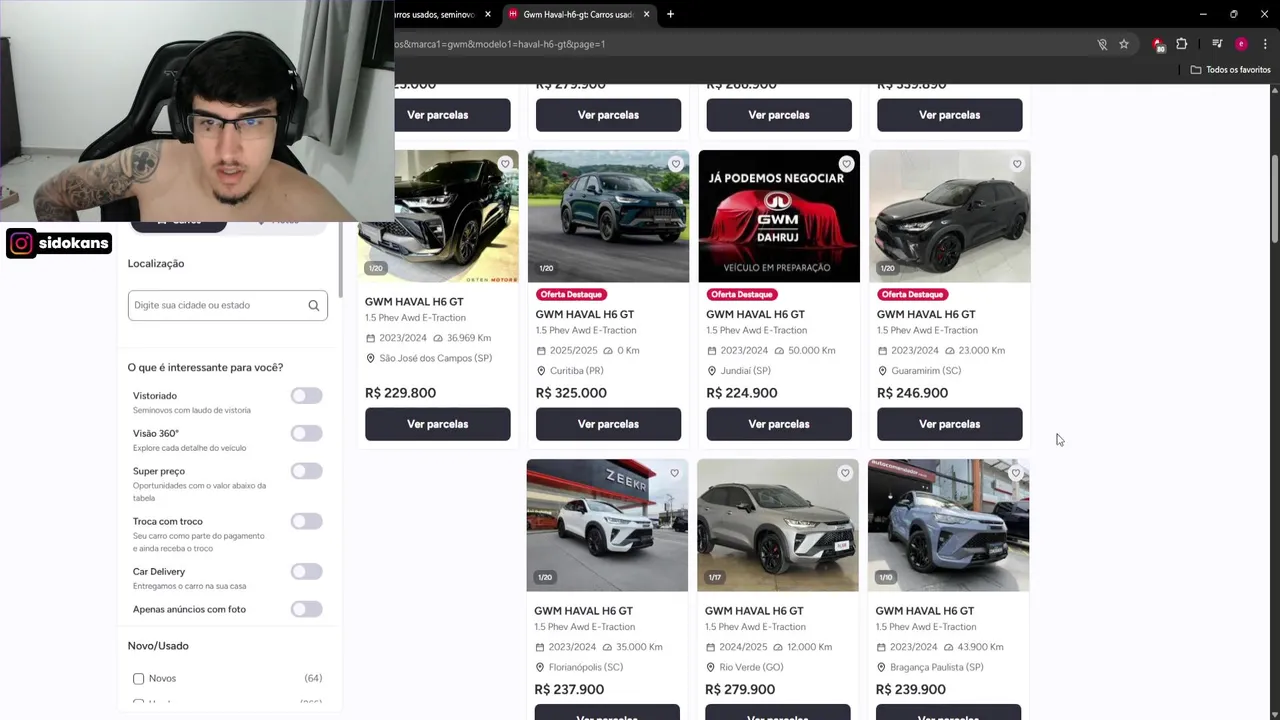Enable the Troca com troco switch
Image resolution: width=1280 pixels, height=720 pixels.
coord(307,521)
